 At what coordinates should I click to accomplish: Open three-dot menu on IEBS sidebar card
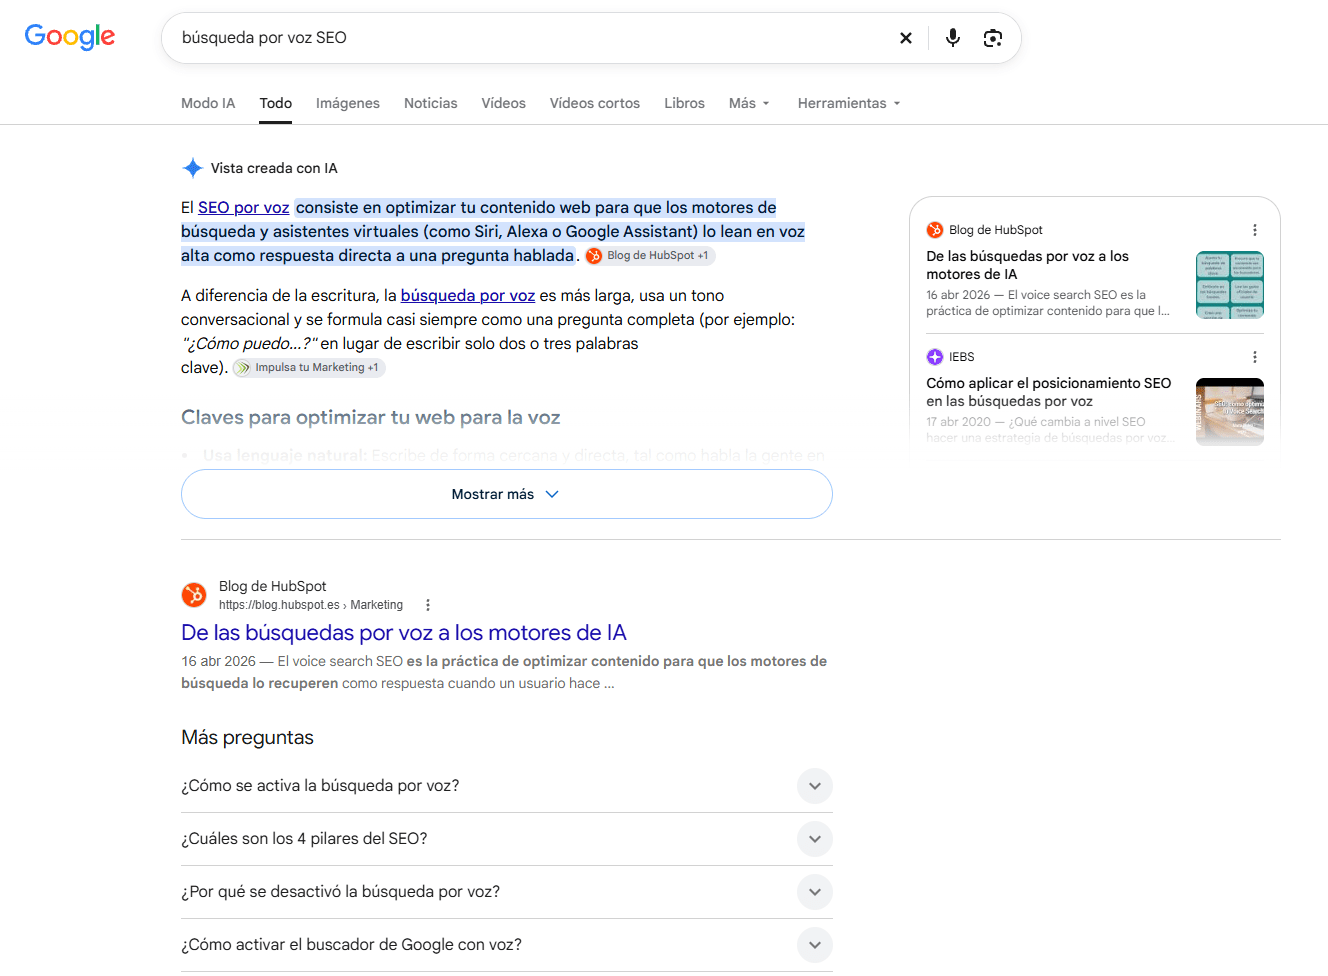1255,357
